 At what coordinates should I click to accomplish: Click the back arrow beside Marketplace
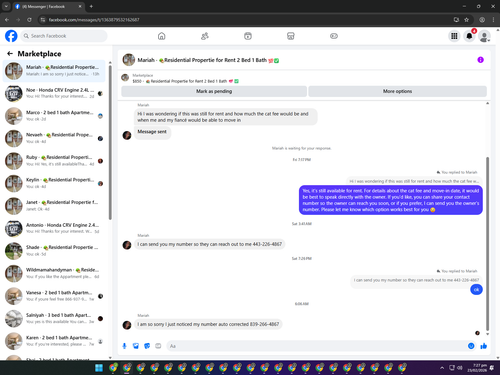coord(10,54)
